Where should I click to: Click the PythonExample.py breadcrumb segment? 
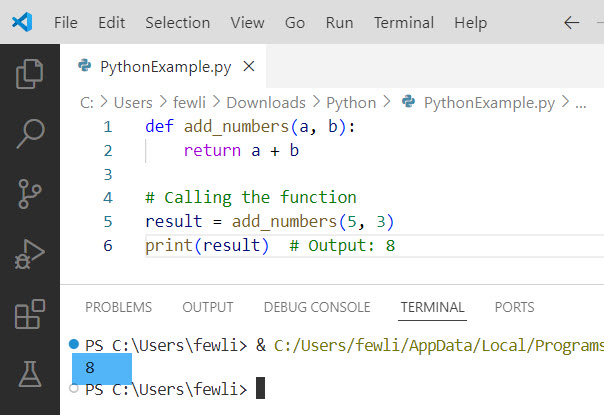click(489, 103)
